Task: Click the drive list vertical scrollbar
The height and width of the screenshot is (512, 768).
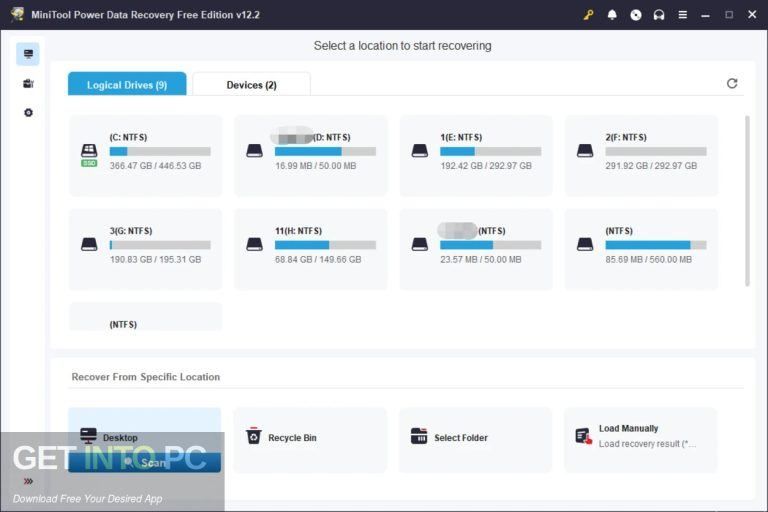Action: (747, 201)
